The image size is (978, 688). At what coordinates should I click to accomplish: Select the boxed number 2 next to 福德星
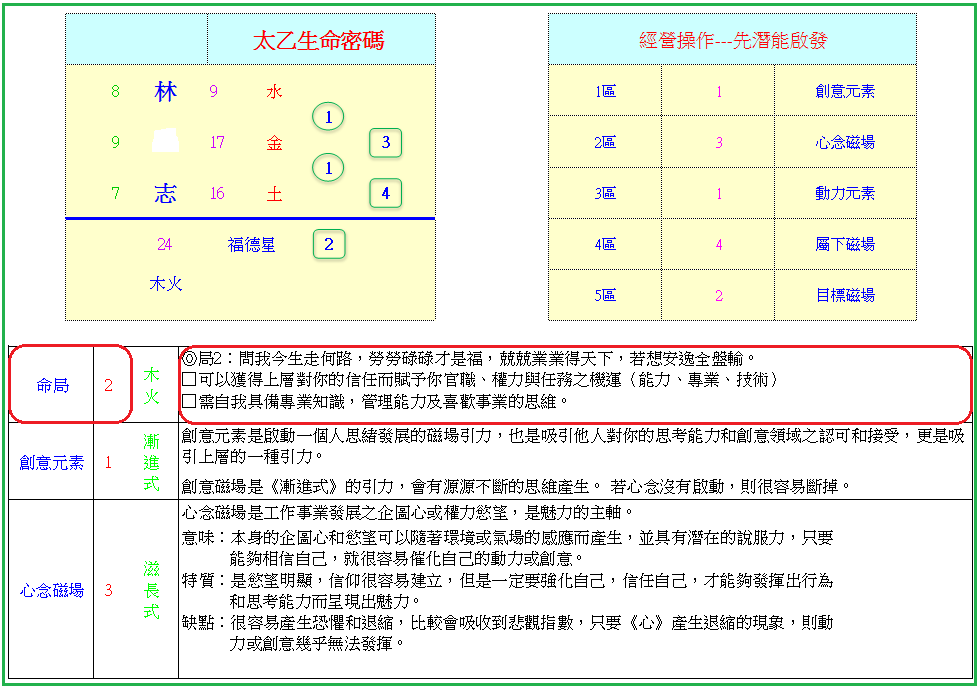(329, 244)
